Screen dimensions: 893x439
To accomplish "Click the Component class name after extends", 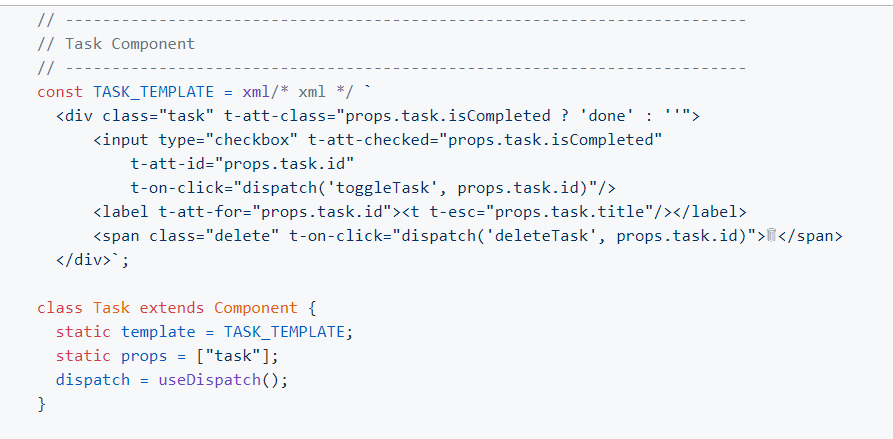I will (x=256, y=307).
